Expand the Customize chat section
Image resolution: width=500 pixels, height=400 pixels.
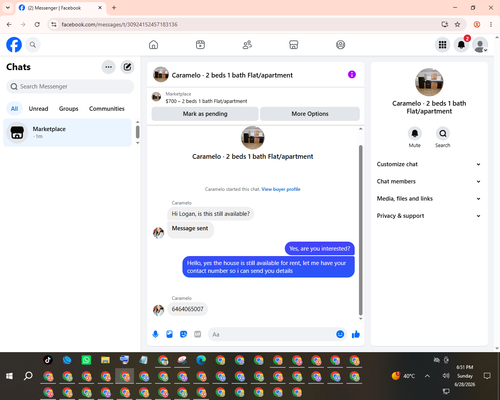tap(429, 164)
